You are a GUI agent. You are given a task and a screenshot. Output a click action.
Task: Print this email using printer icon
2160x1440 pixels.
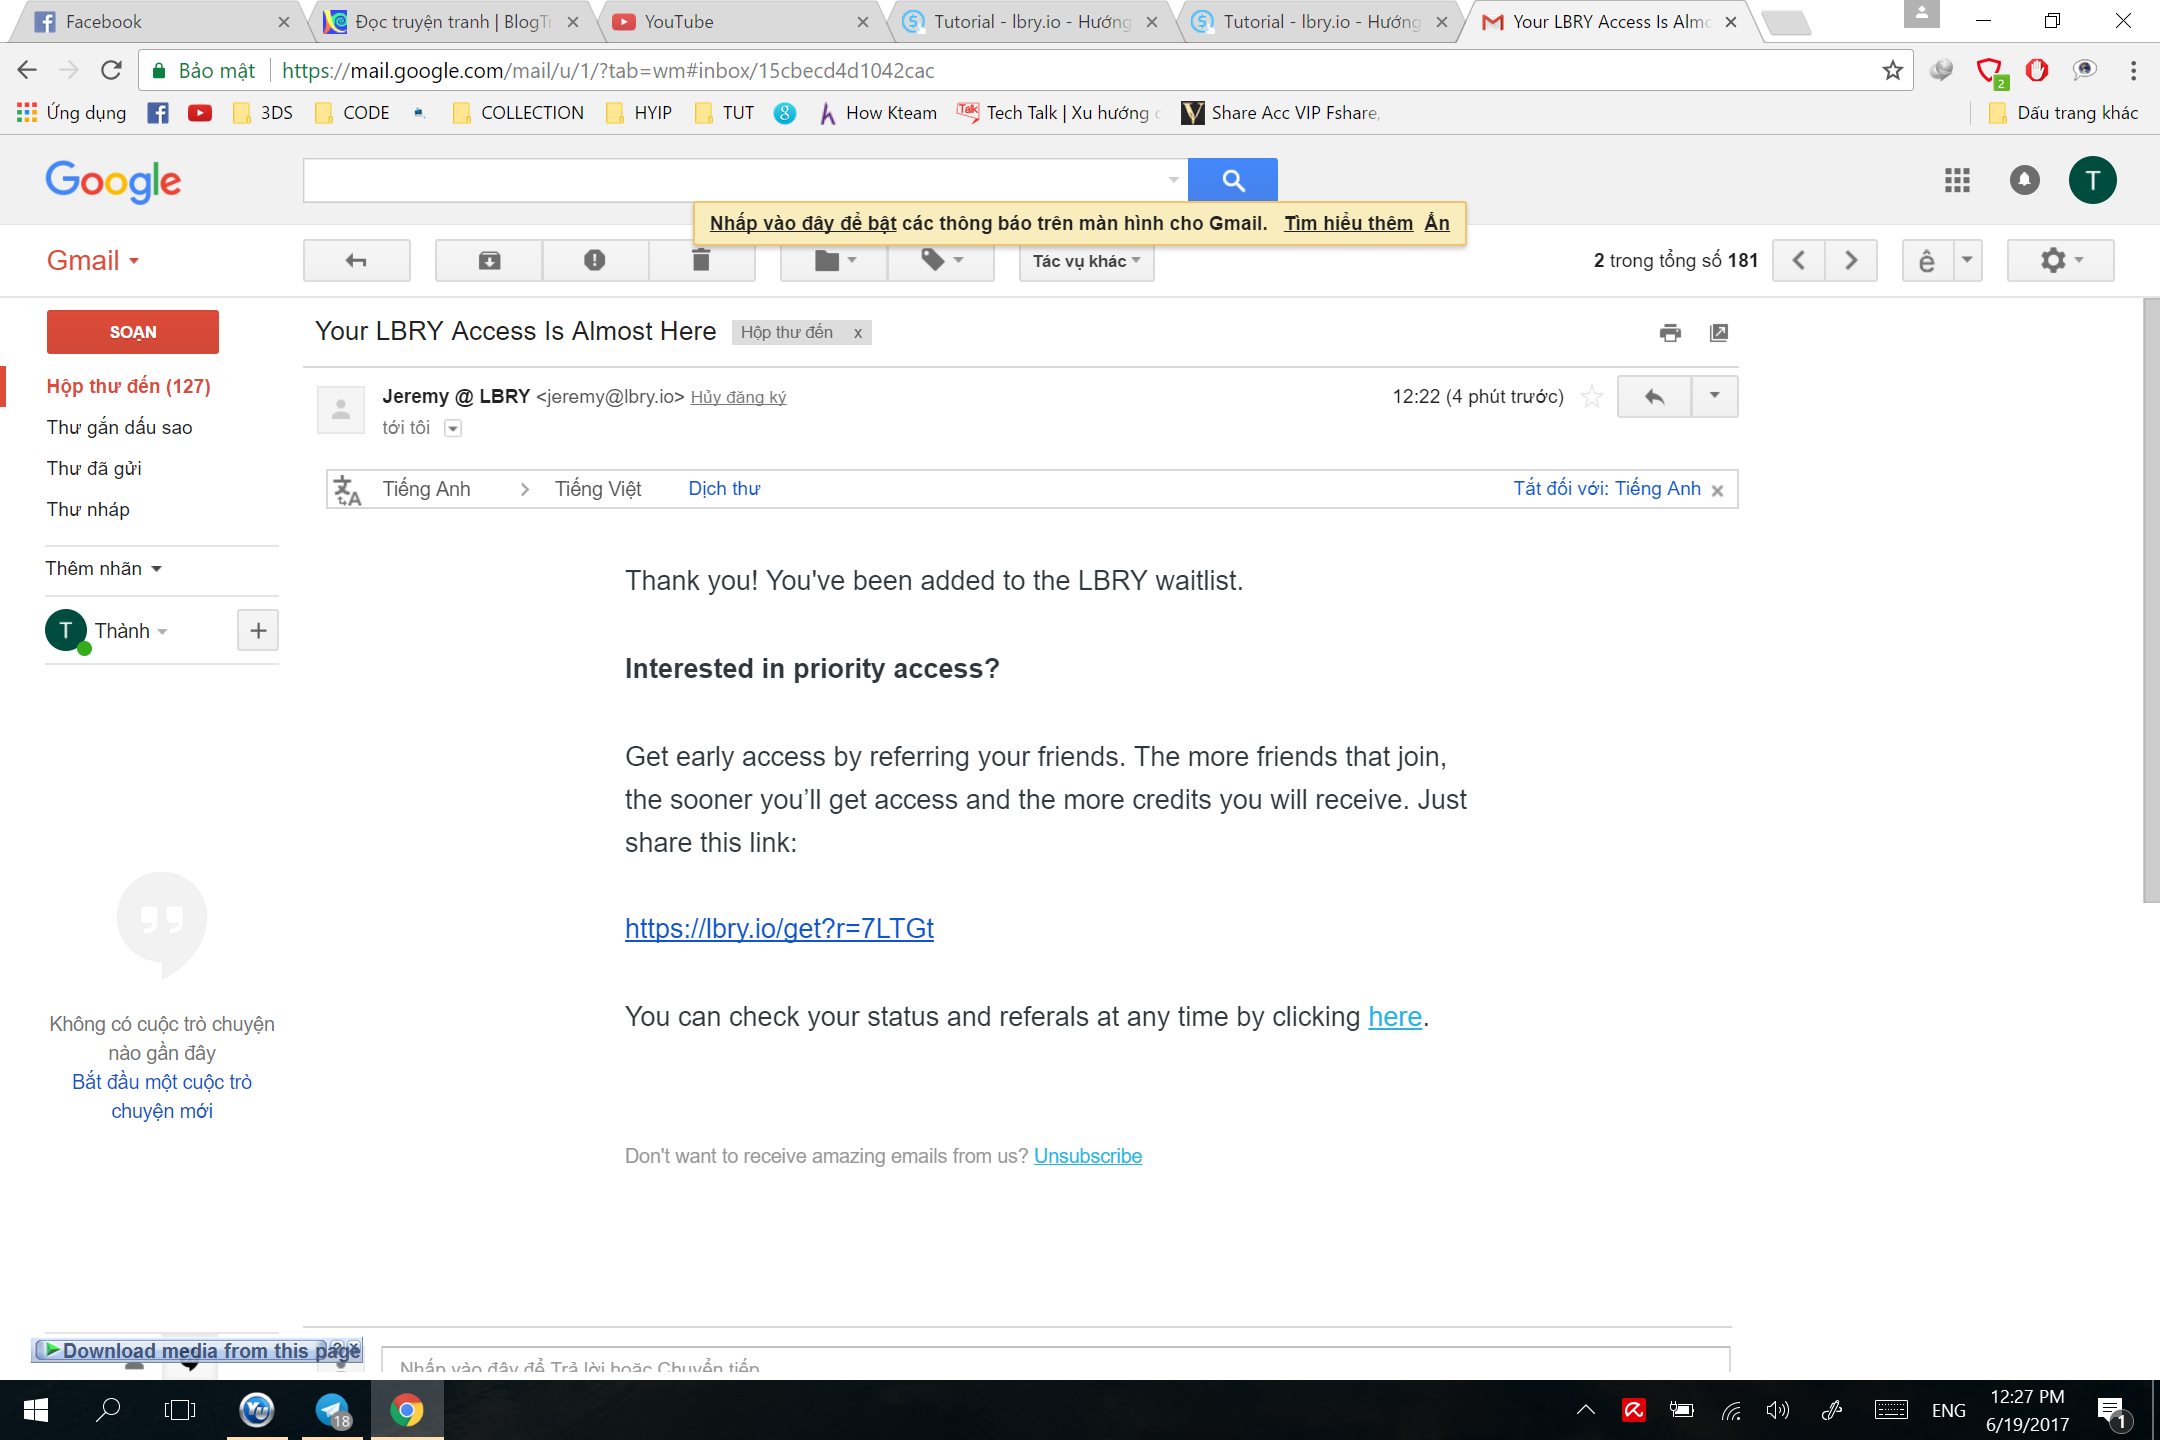1670,333
